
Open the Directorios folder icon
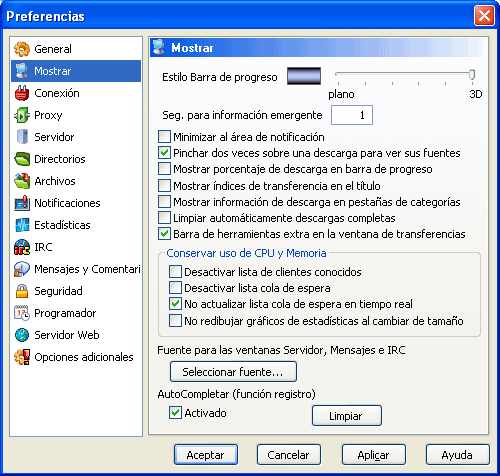(22, 159)
